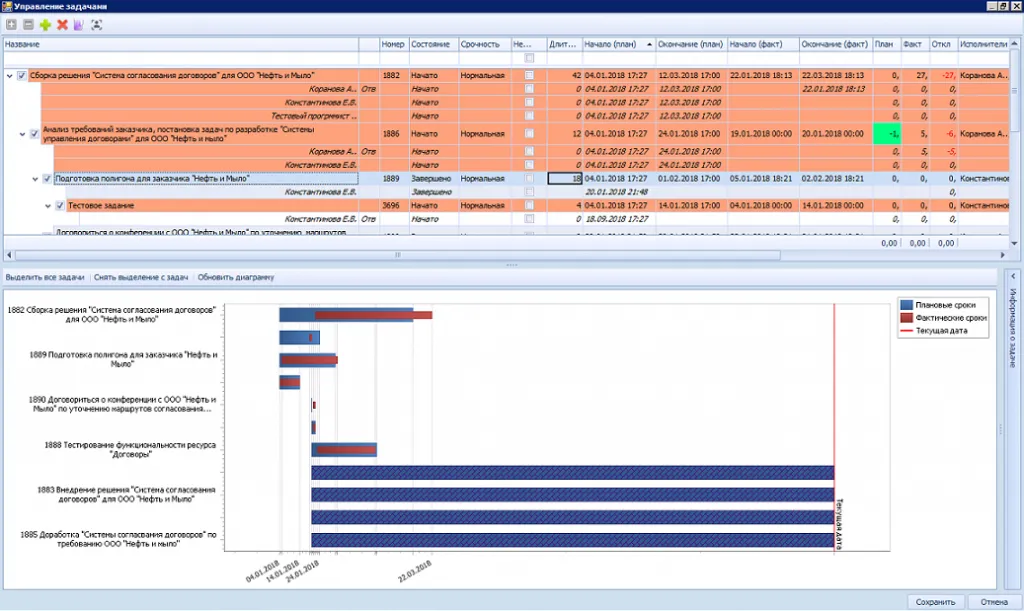
Task: Click the purple document toolbar icon
Action: [x=78, y=24]
